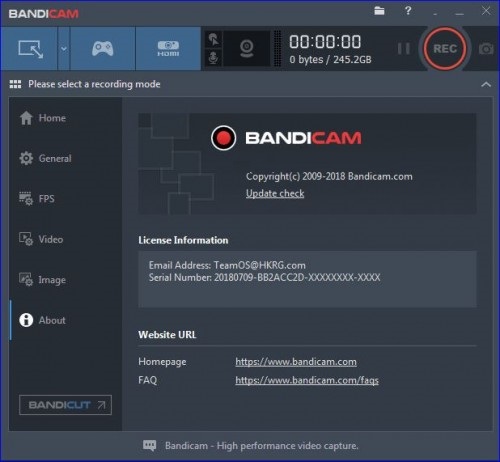Open screen recording mode dropdown arrow
Image resolution: width=500 pixels, height=462 pixels.
(x=63, y=49)
